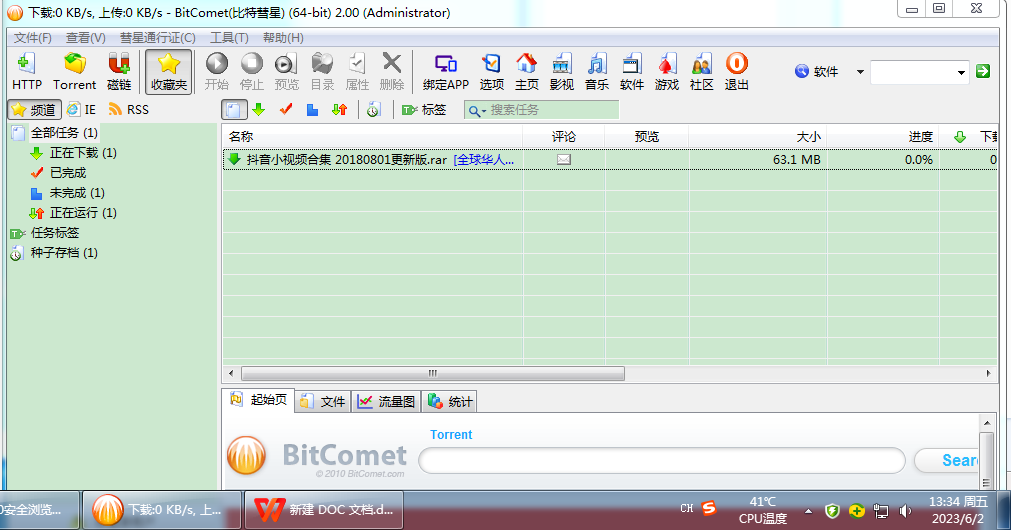Switch to 起始页 bottom tab
Screen dimensions: 1011x530
pos(259,400)
